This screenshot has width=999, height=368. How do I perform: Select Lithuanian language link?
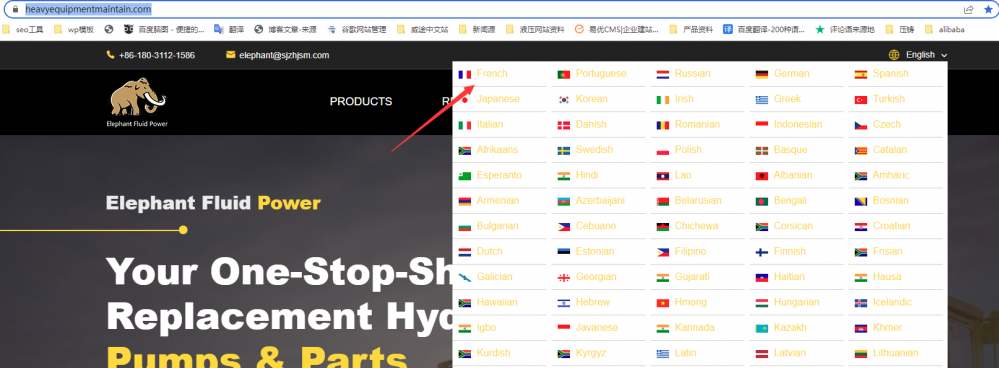896,353
